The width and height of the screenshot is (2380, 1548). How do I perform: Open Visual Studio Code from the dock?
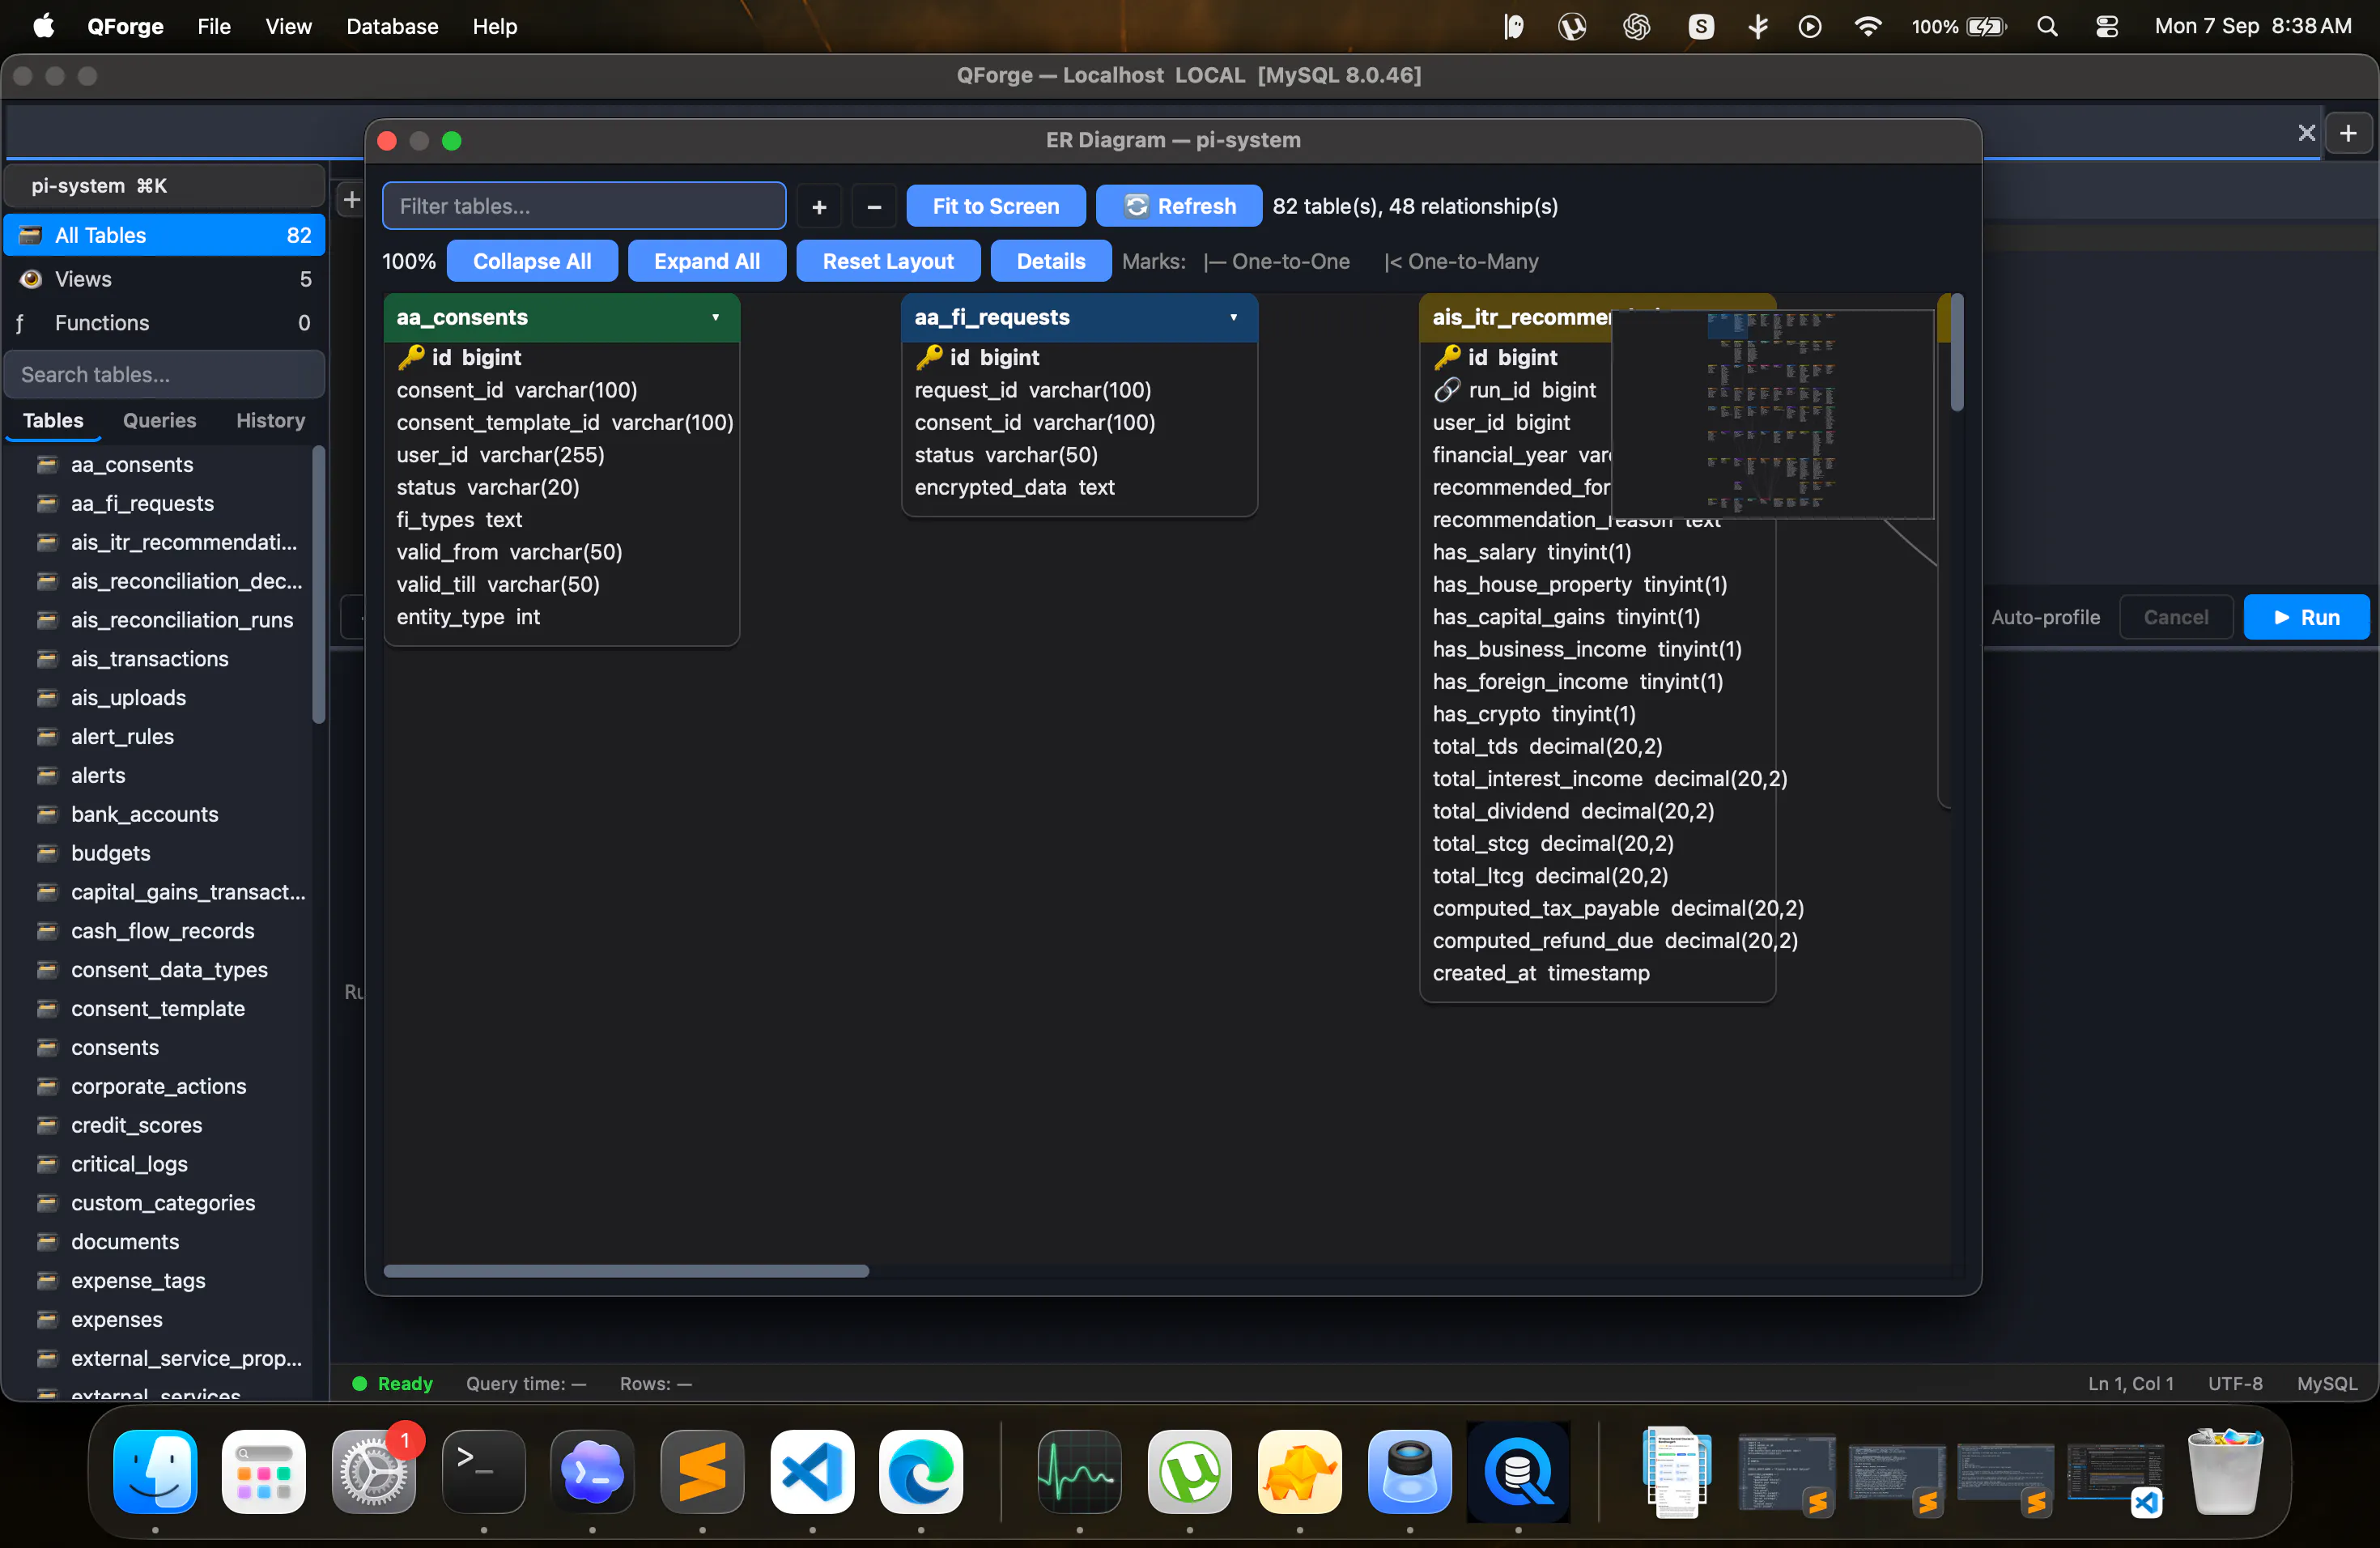[x=812, y=1472]
